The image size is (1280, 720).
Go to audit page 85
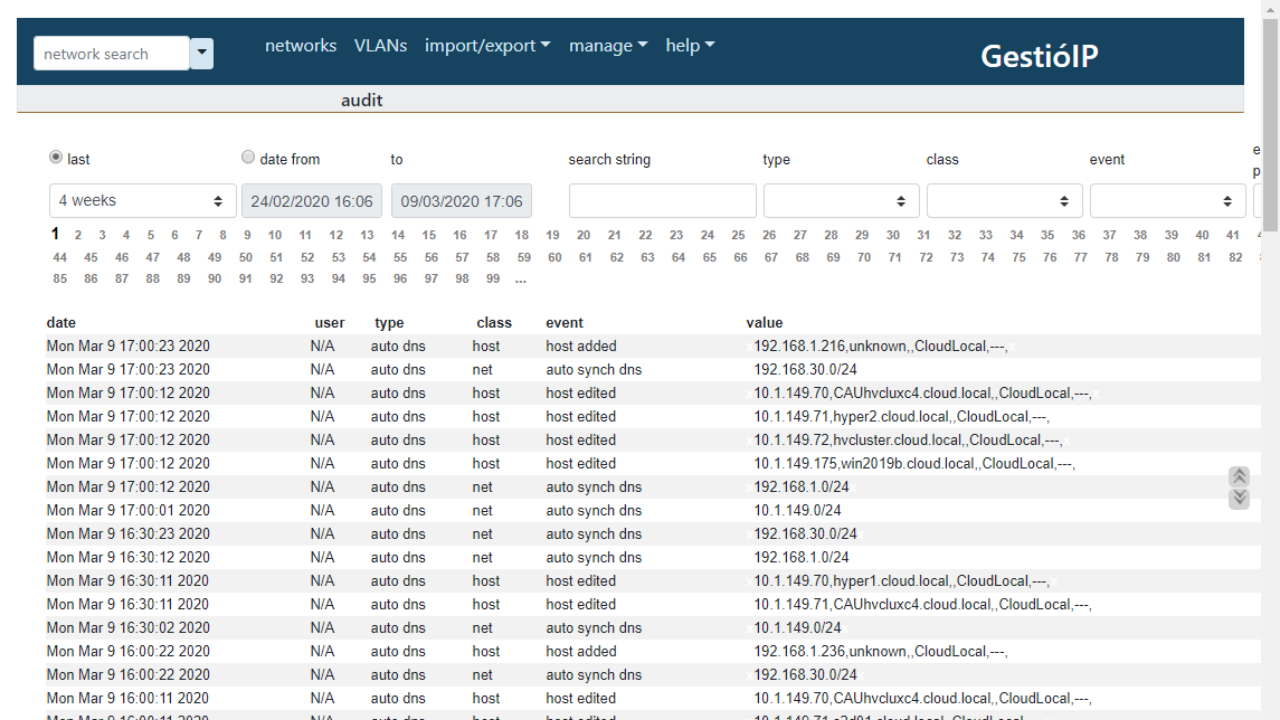[60, 279]
